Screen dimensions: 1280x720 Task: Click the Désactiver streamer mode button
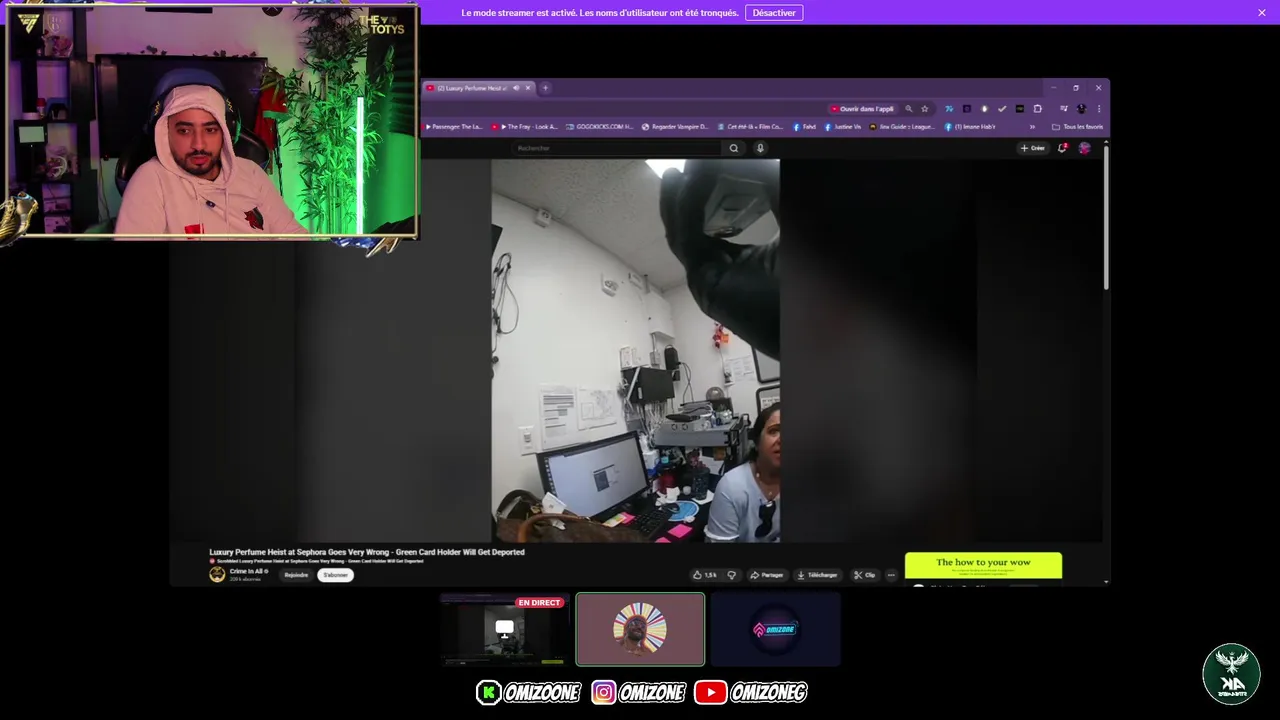coord(774,13)
